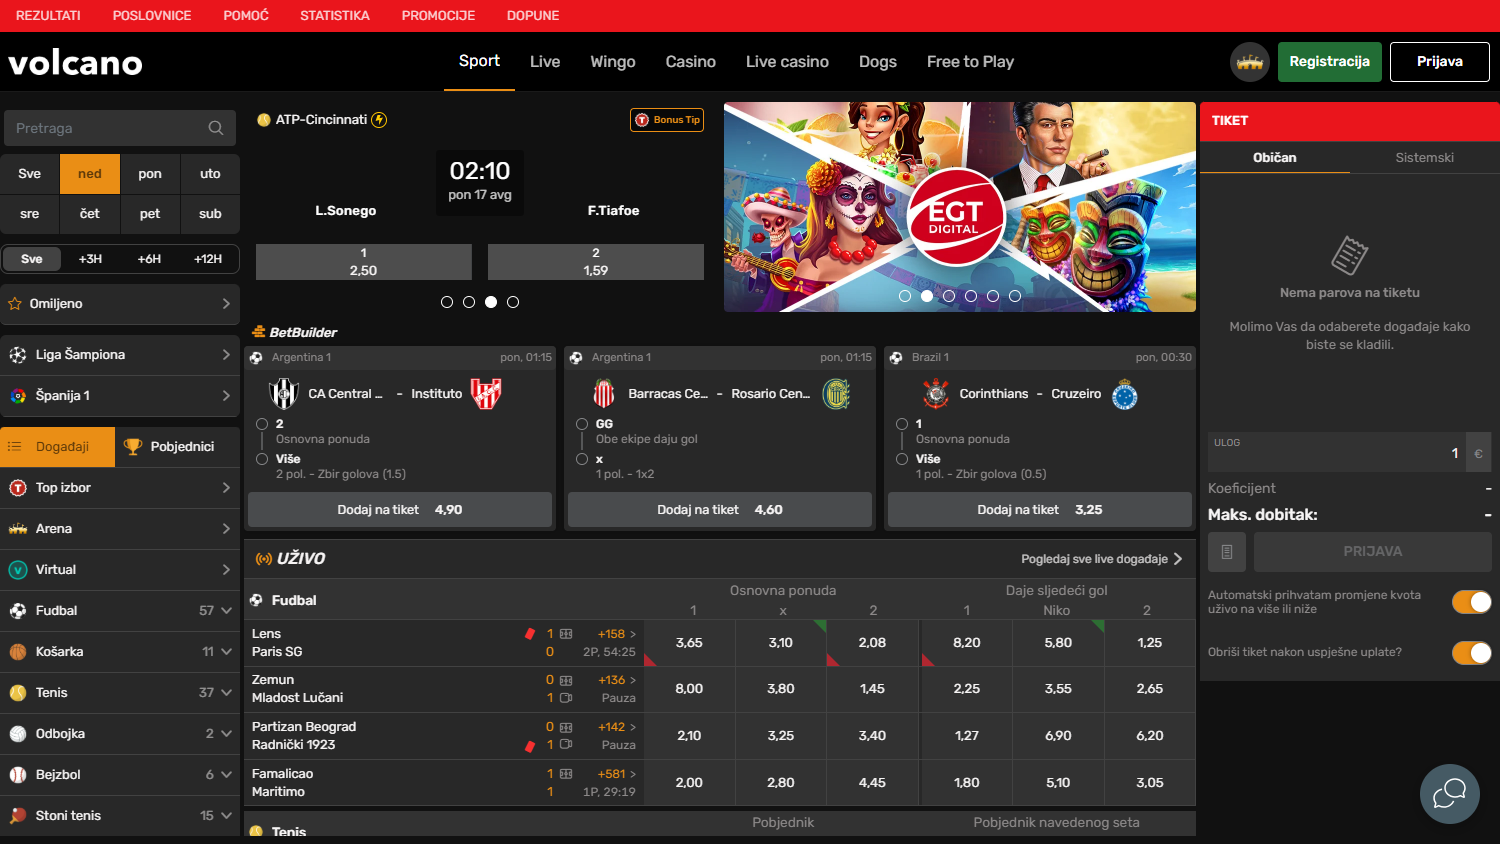Open PROMOCIJE in top menu
The width and height of the screenshot is (1500, 844).
[x=438, y=16]
